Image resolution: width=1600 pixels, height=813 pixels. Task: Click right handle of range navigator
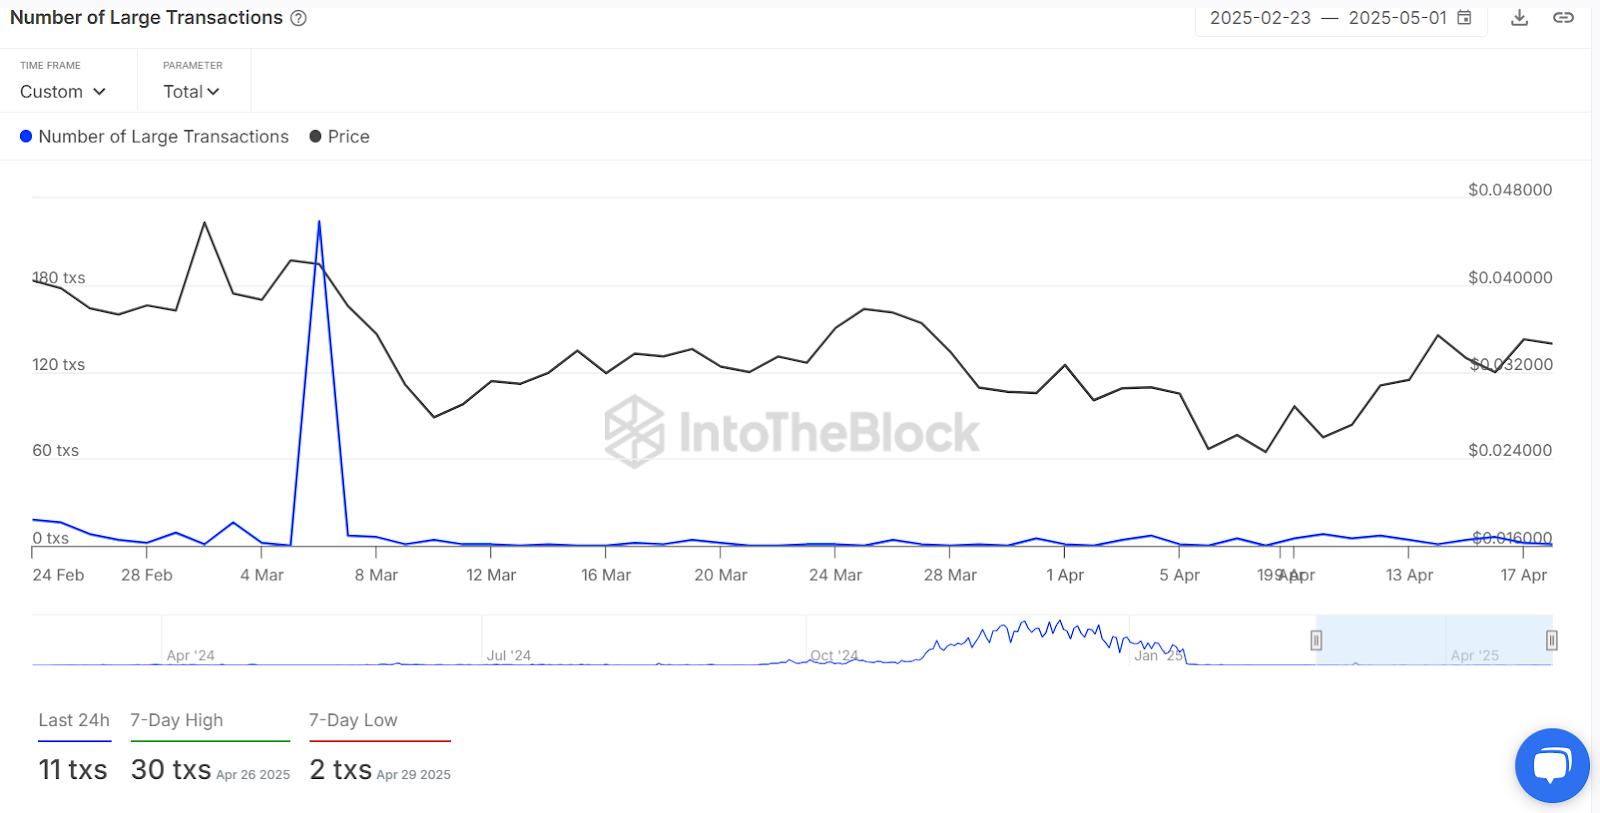point(1551,640)
